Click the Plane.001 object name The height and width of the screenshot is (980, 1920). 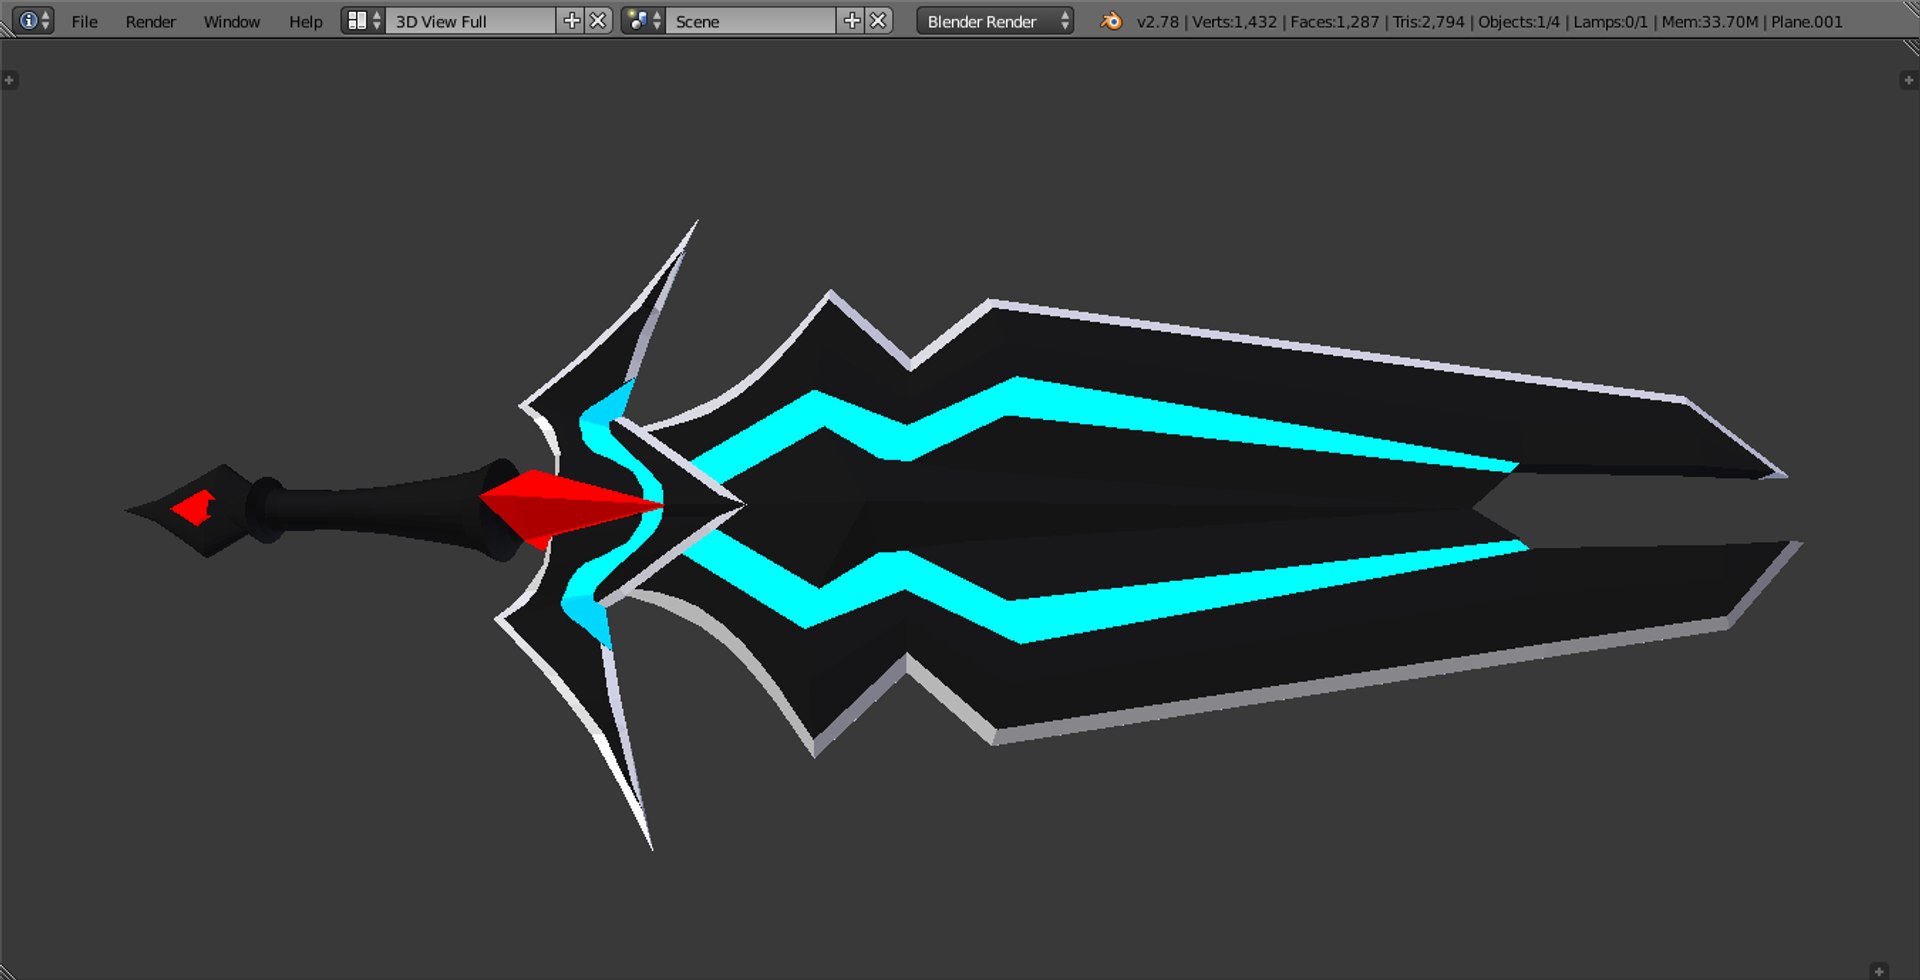click(x=1806, y=21)
